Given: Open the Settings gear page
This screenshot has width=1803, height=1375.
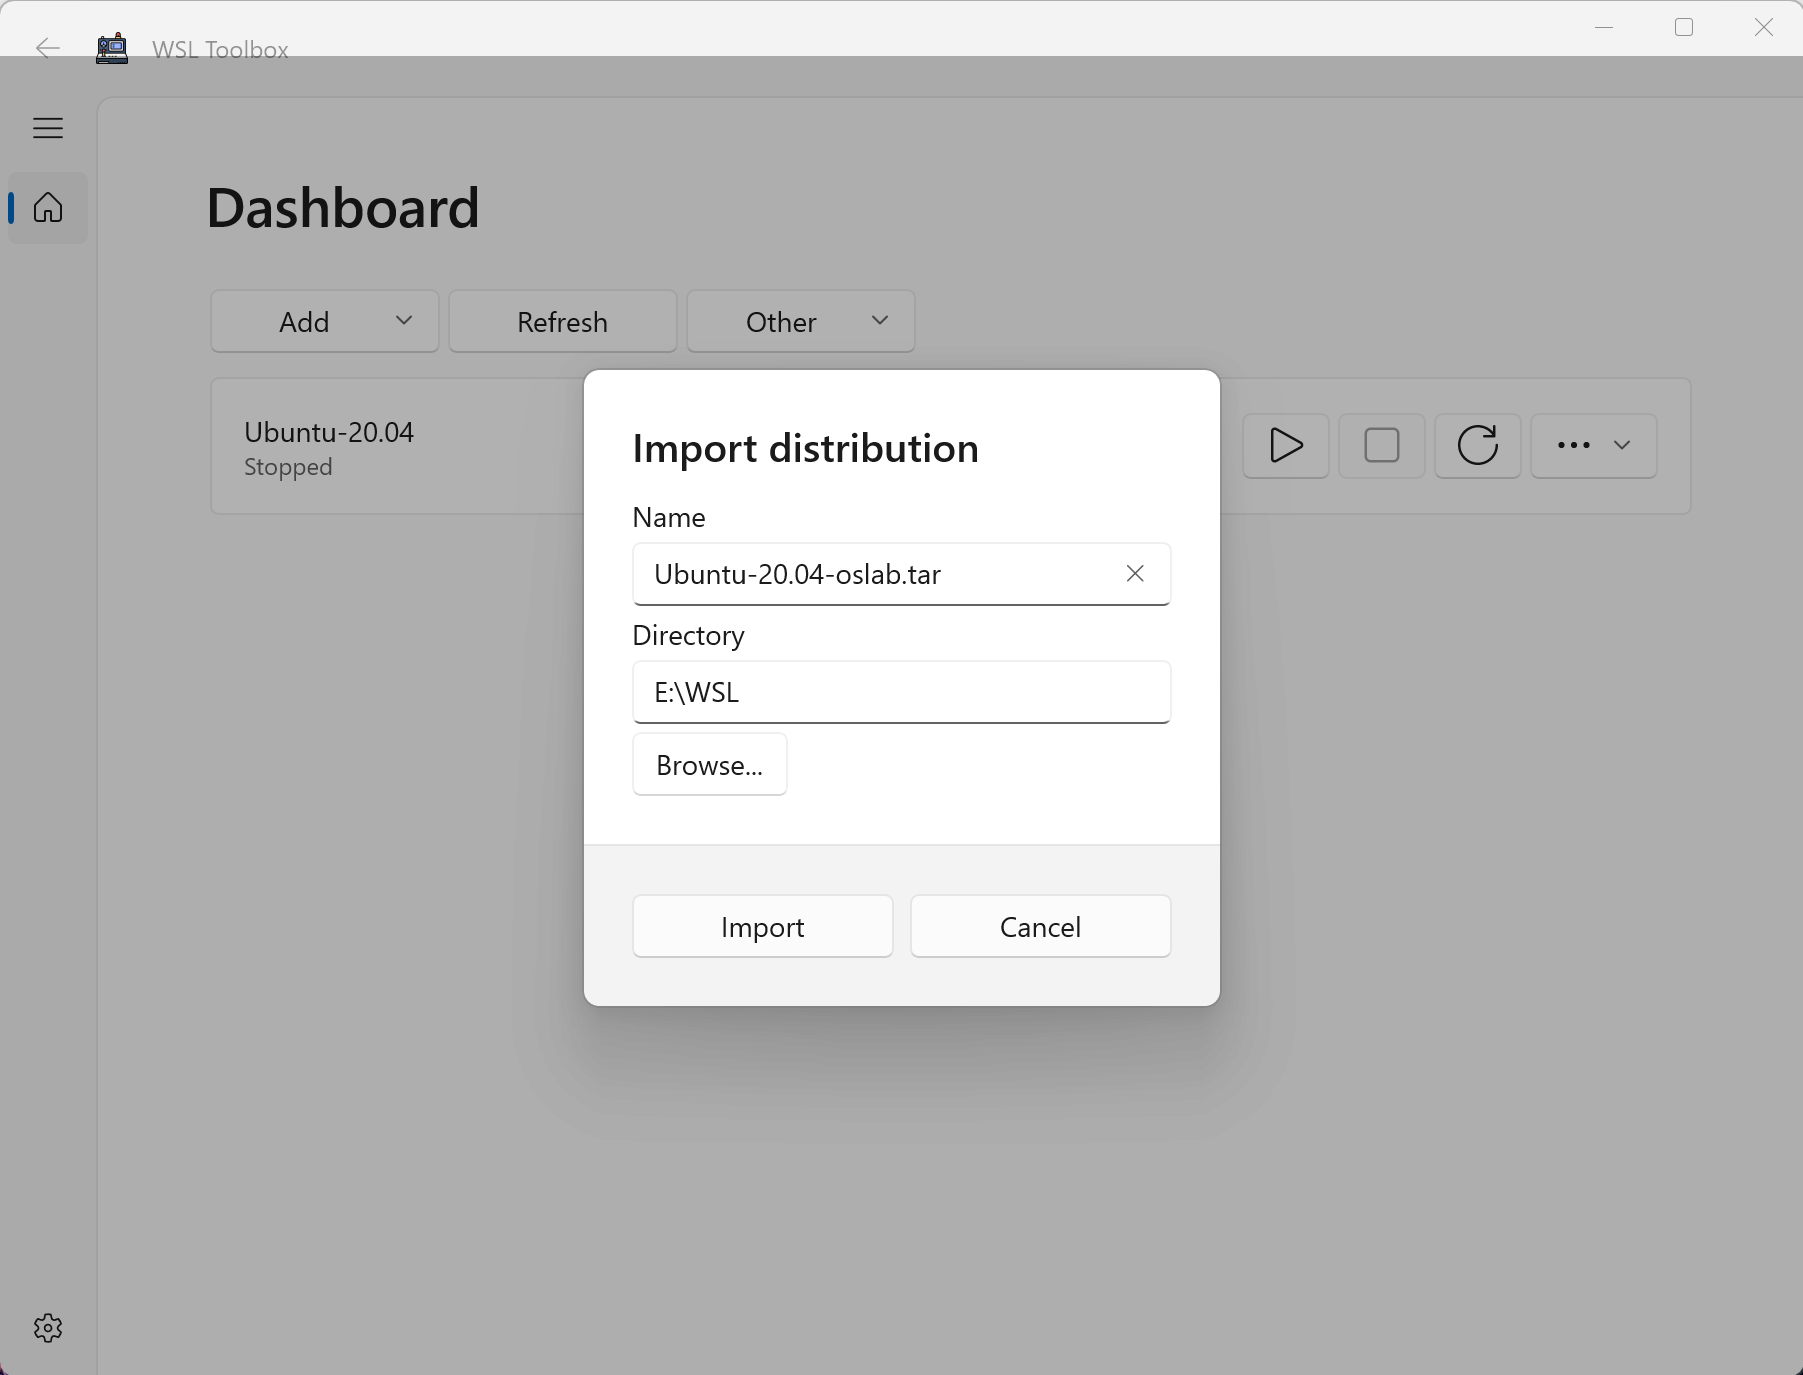Looking at the screenshot, I should tap(48, 1327).
